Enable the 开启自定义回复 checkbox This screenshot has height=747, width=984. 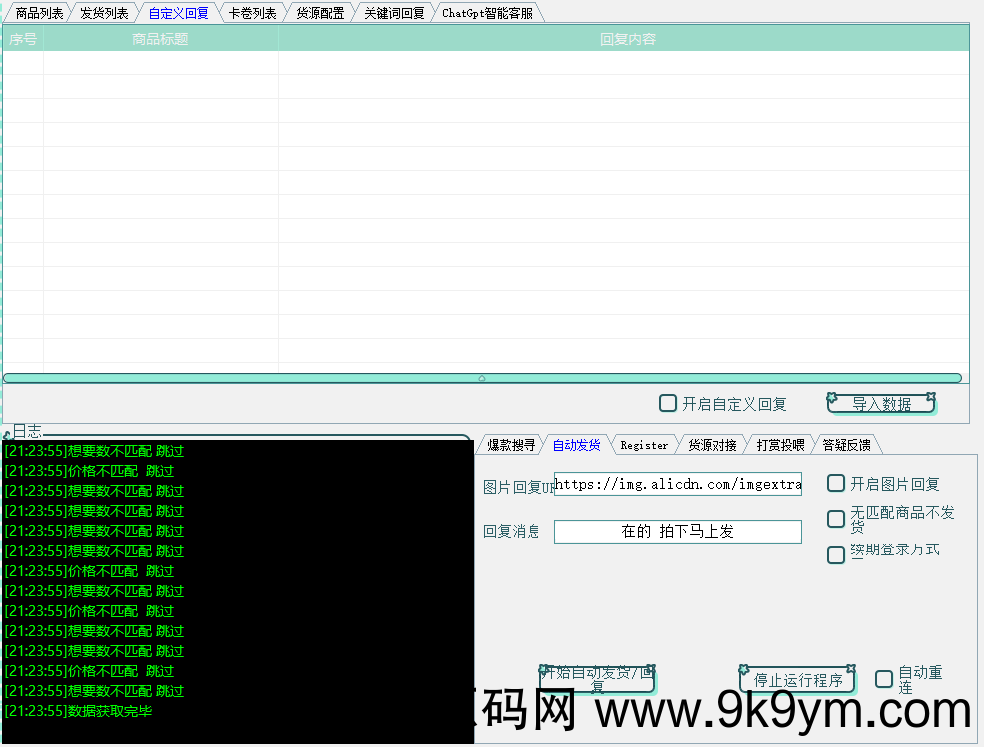[668, 404]
